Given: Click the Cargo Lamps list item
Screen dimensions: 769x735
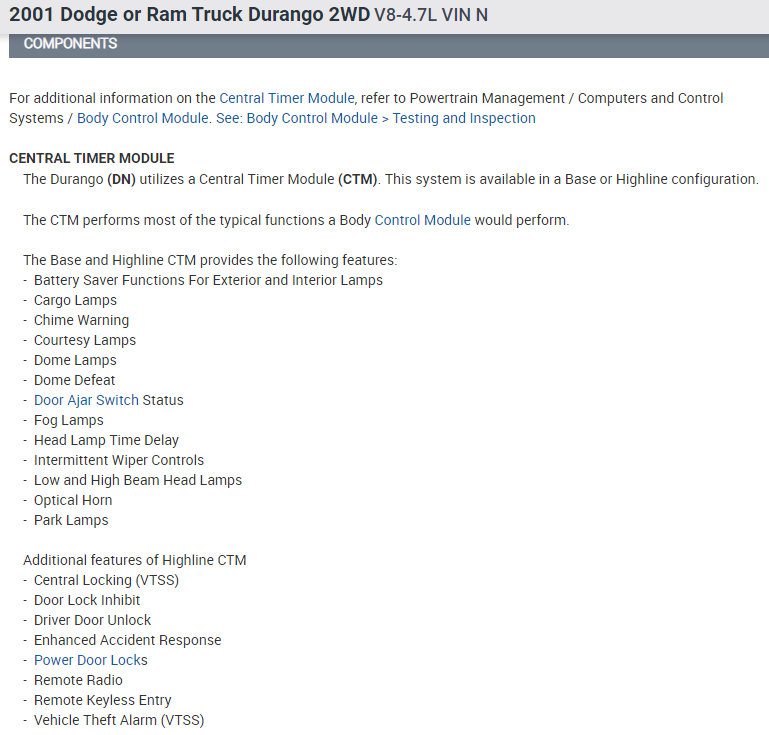Looking at the screenshot, I should (76, 300).
